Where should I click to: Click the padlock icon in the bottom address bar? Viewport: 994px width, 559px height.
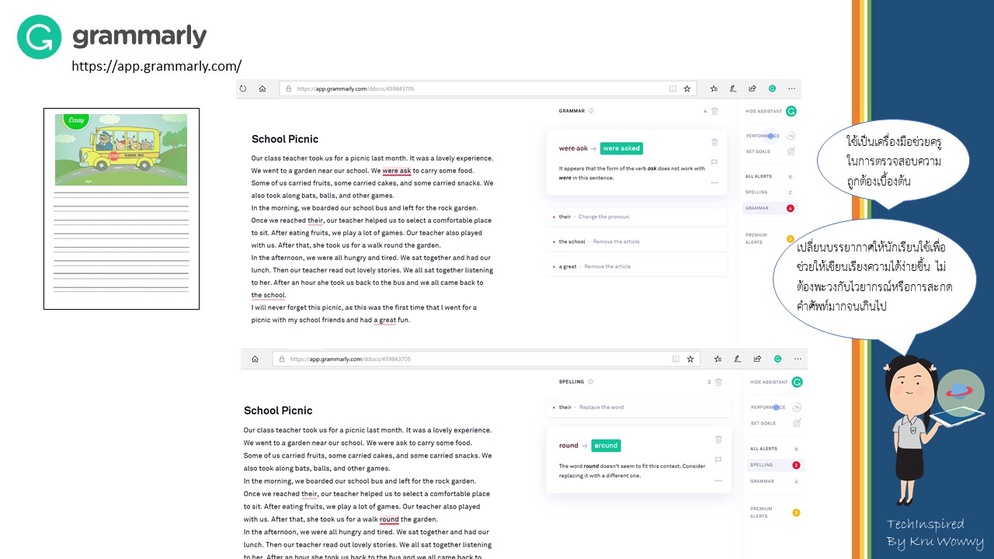coord(282,359)
